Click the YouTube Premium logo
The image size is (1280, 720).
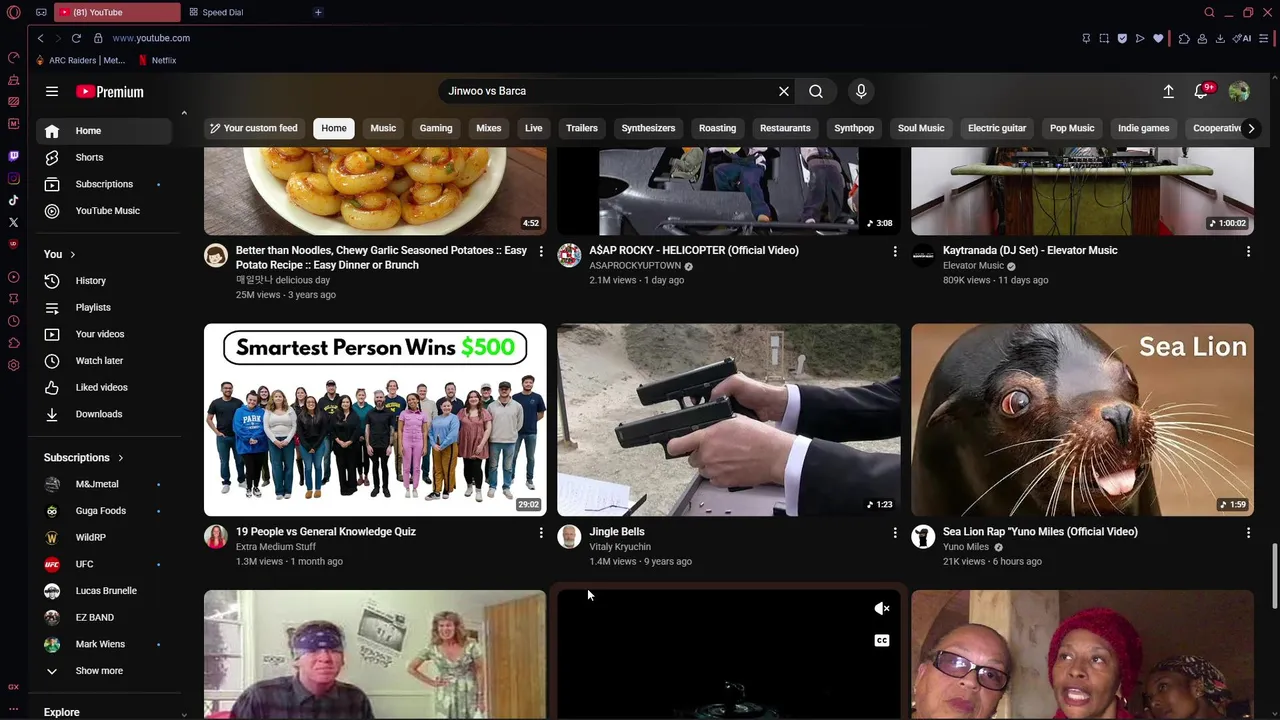click(110, 92)
